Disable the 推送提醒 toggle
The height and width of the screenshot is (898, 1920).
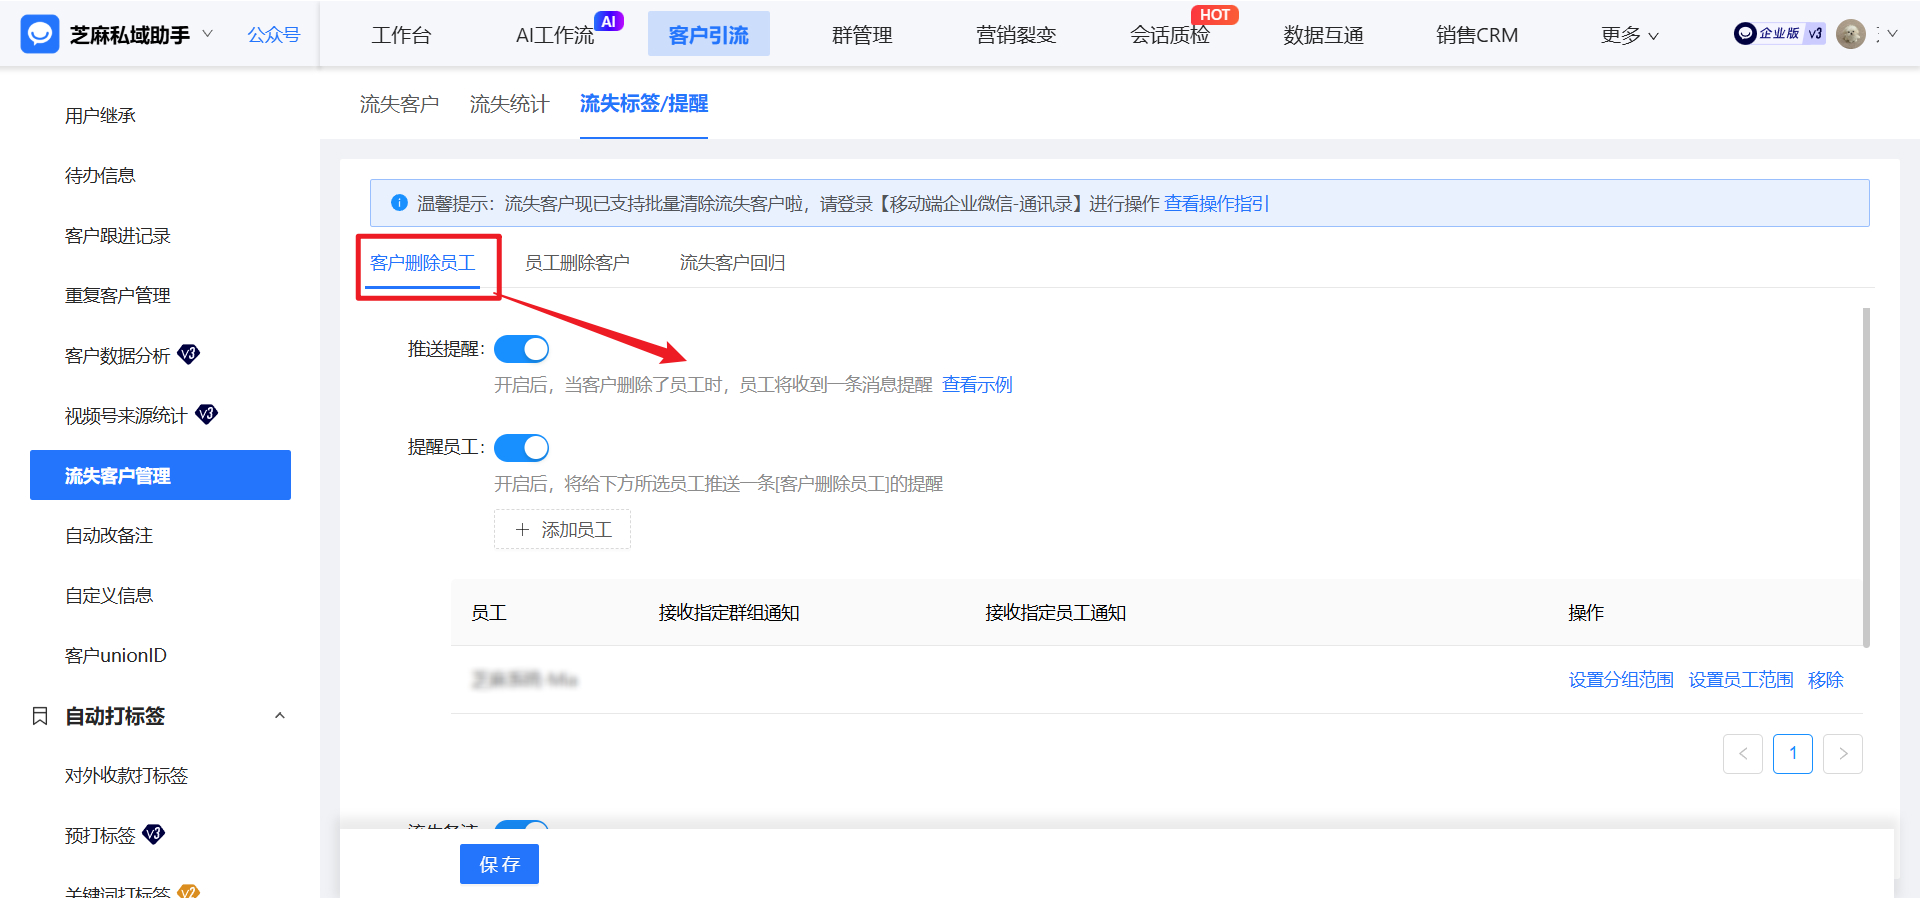coord(521,349)
